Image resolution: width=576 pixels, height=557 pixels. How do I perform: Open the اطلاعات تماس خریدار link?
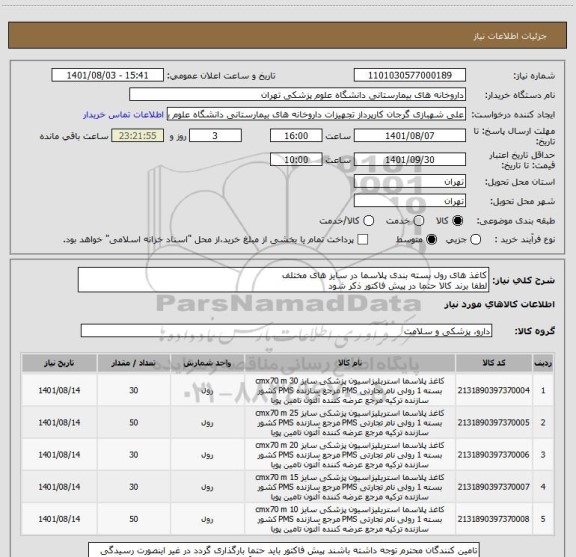pos(123,115)
